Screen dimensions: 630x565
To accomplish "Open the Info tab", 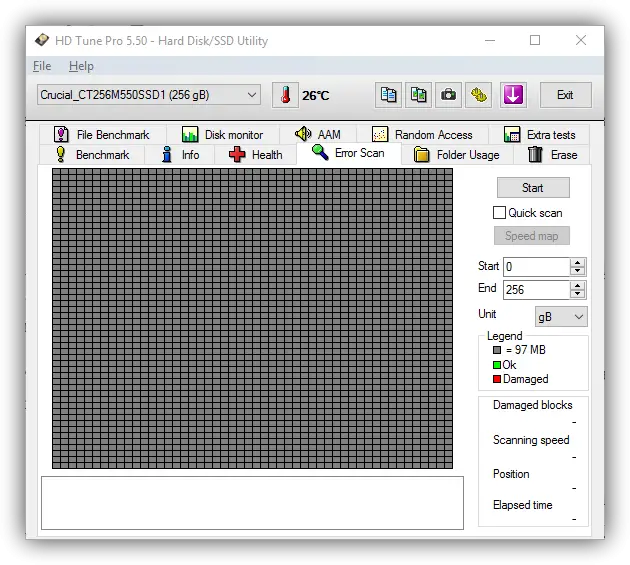I will click(x=180, y=155).
